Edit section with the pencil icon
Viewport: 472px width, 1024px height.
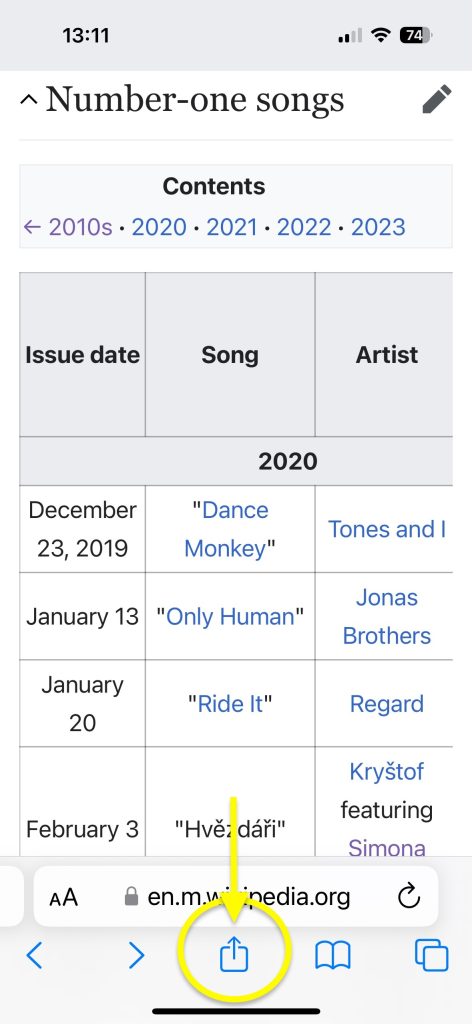436,99
